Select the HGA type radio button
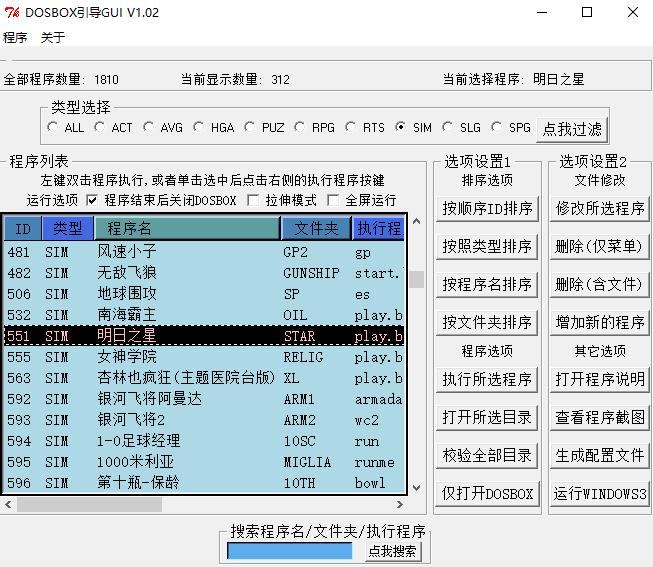653x567 pixels. [x=199, y=127]
